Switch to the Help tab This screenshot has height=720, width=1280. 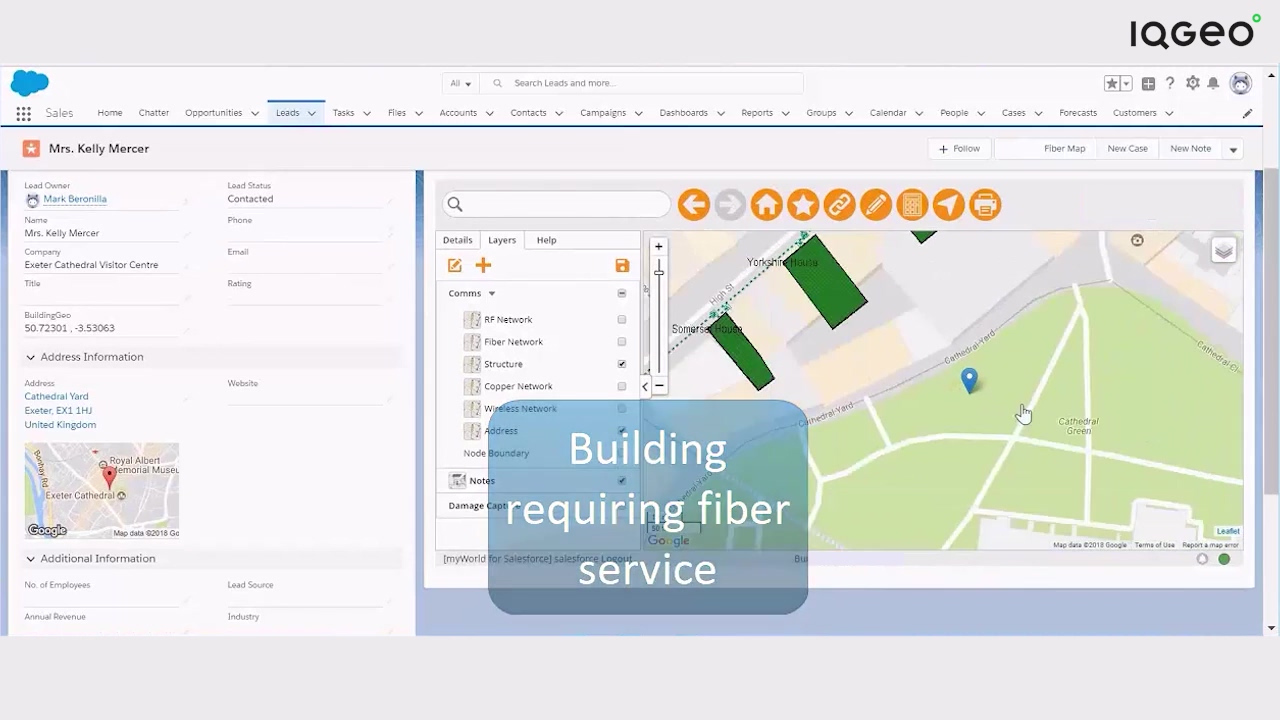pos(546,240)
